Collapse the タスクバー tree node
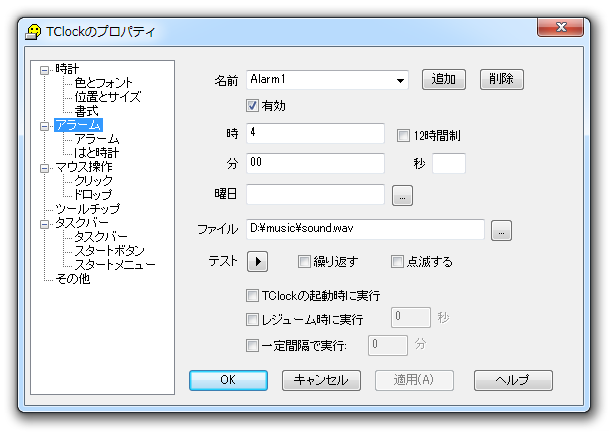This screenshot has width=612, height=434. click(x=44, y=224)
